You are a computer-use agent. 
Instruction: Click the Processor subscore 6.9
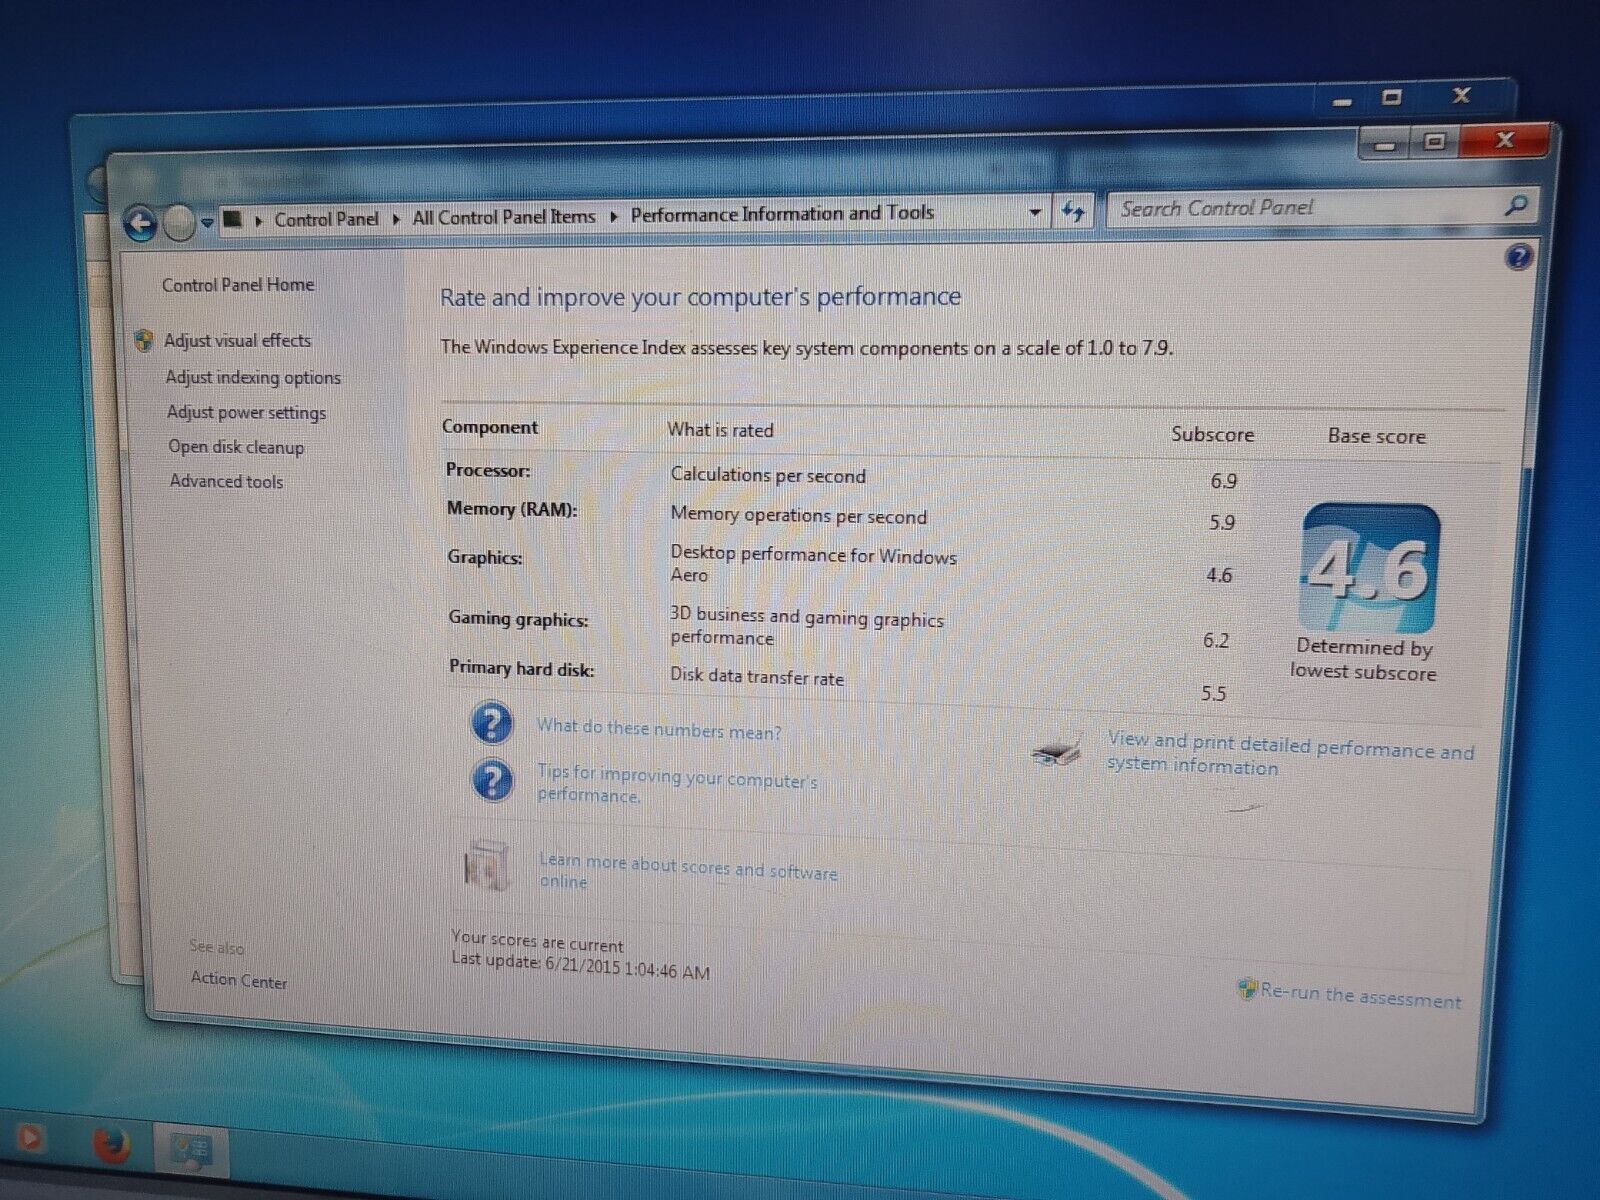1224,481
